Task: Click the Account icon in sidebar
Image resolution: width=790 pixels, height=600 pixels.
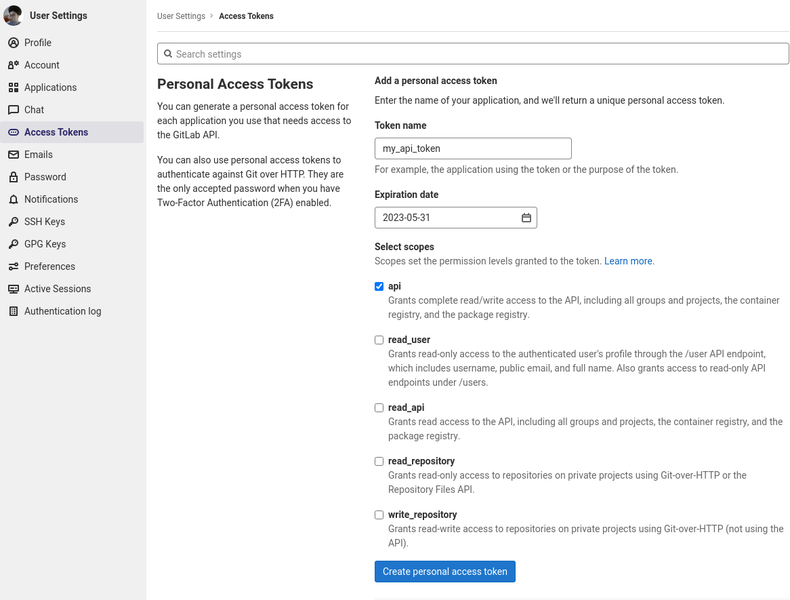Action: pyautogui.click(x=13, y=65)
